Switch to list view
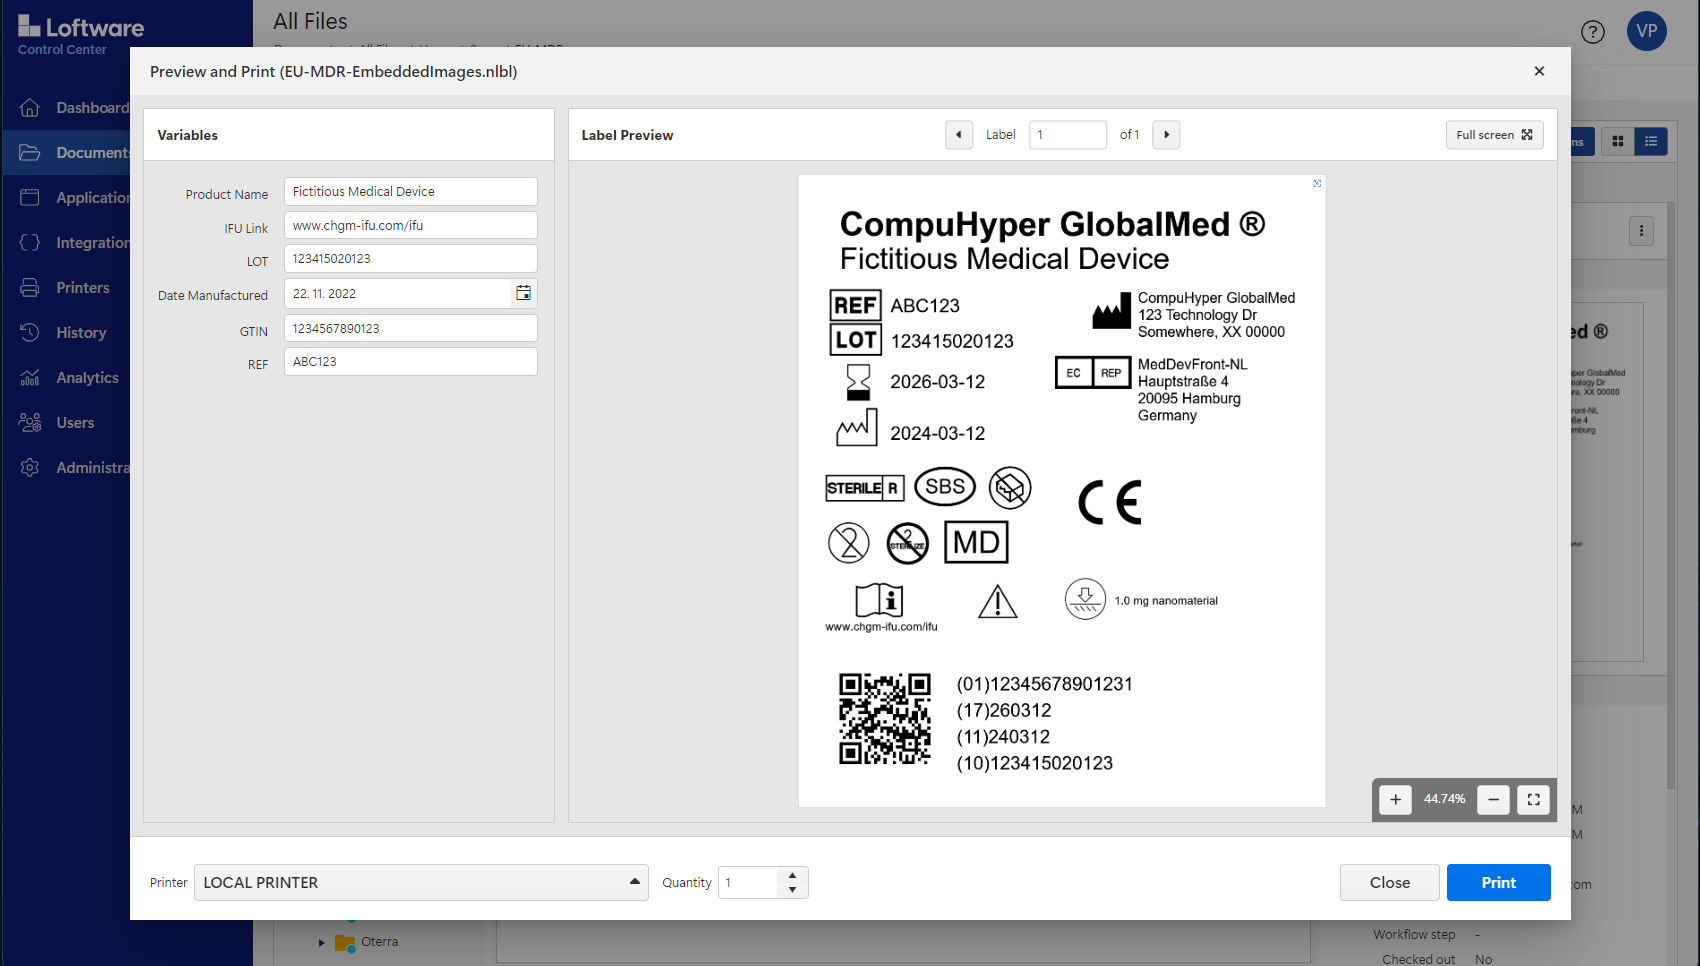 click(1651, 142)
